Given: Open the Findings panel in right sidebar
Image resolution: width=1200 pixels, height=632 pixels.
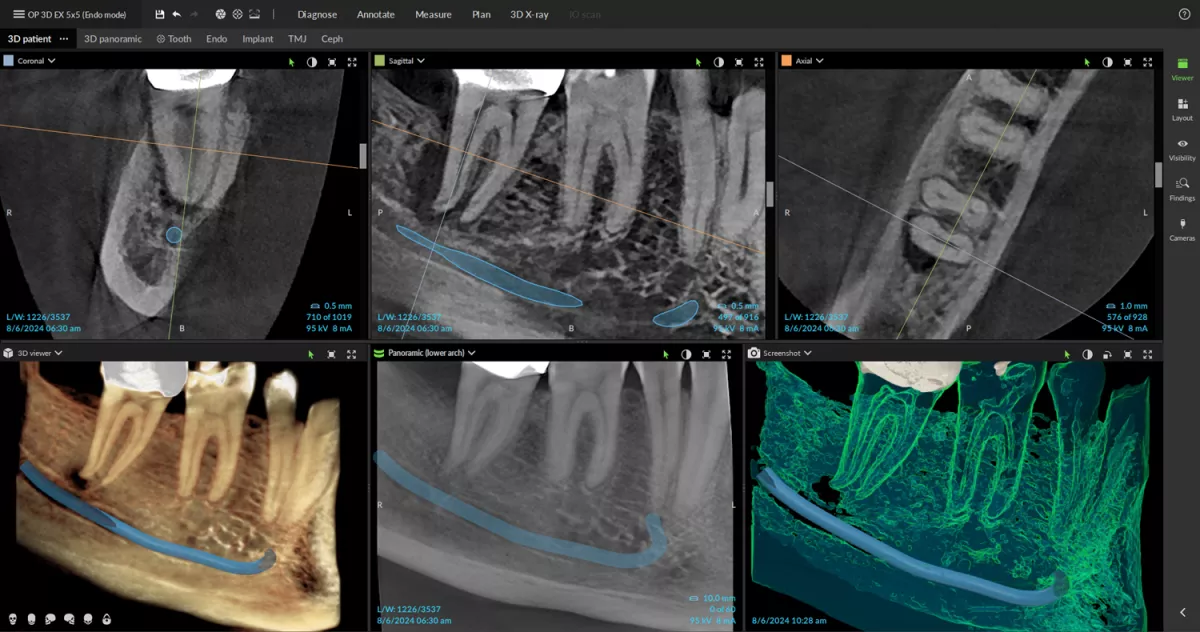Looking at the screenshot, I should (x=1182, y=188).
